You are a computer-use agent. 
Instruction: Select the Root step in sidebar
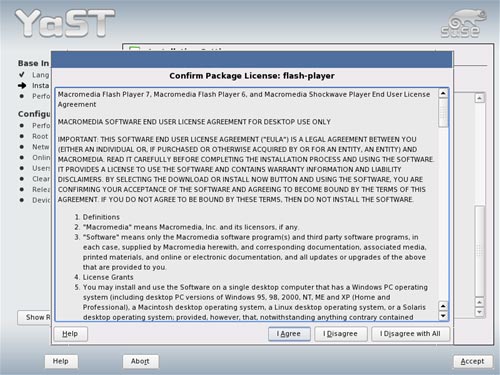[x=40, y=136]
